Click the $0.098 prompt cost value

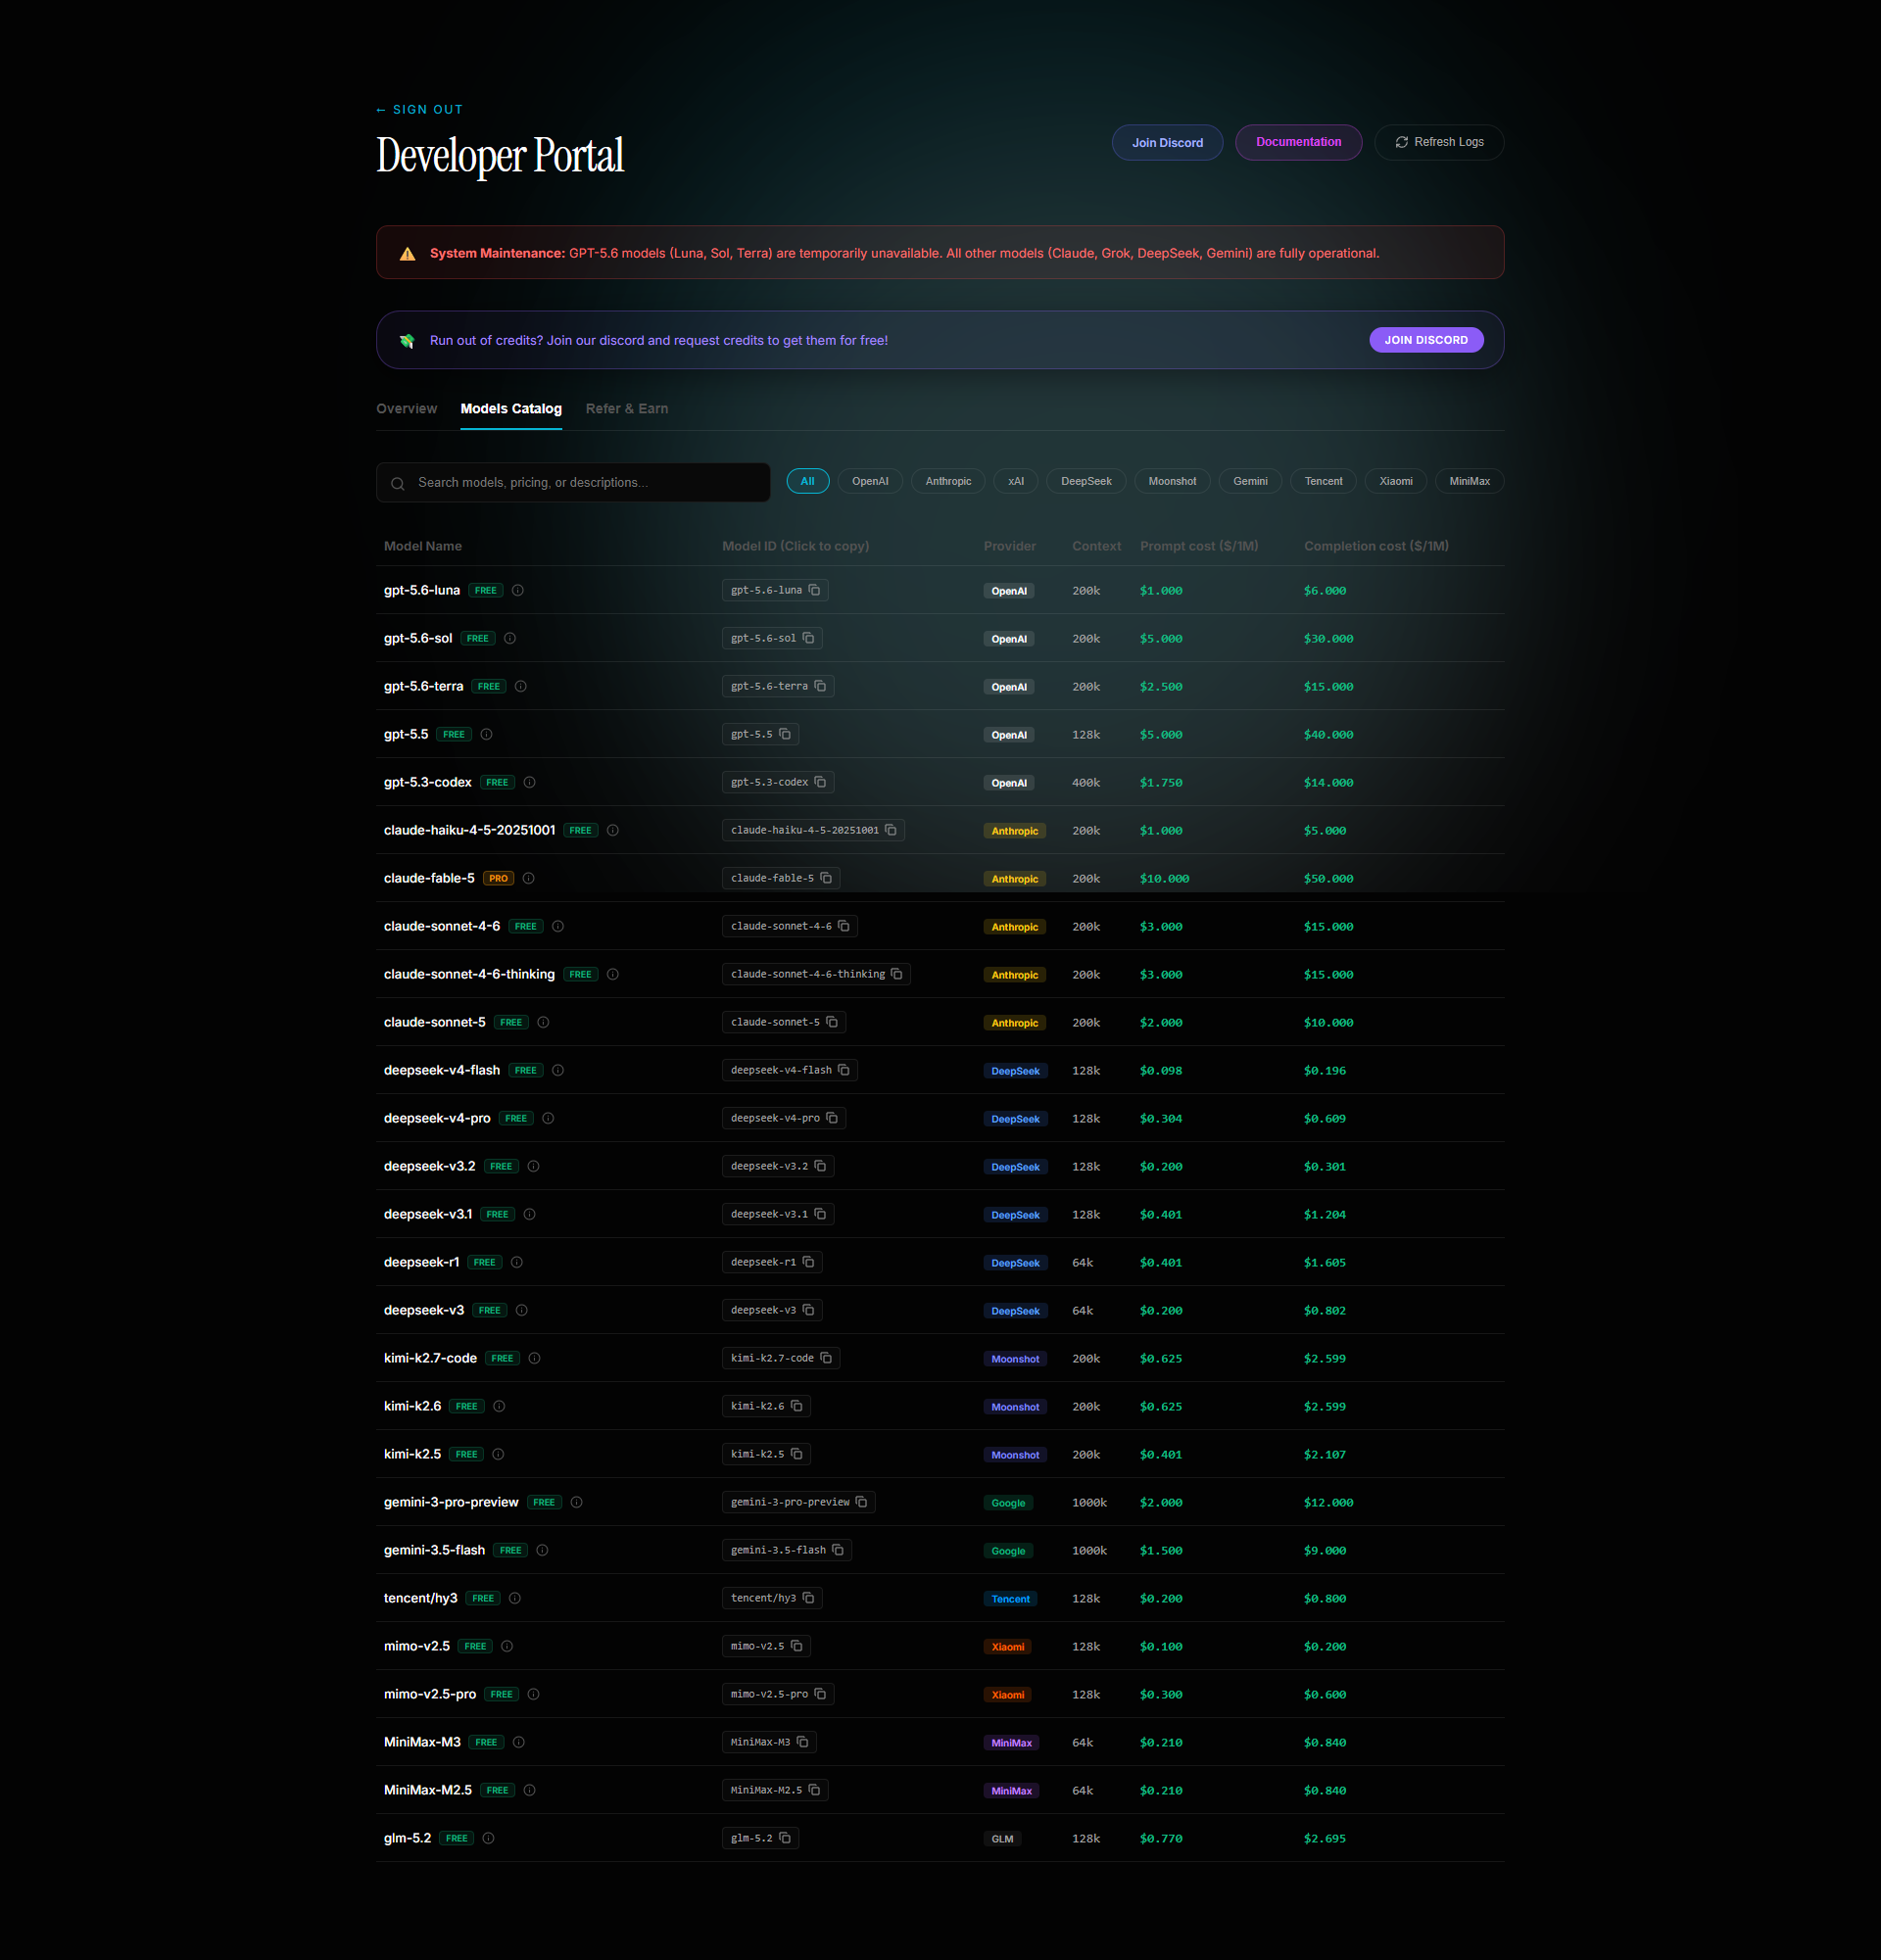click(x=1161, y=1071)
